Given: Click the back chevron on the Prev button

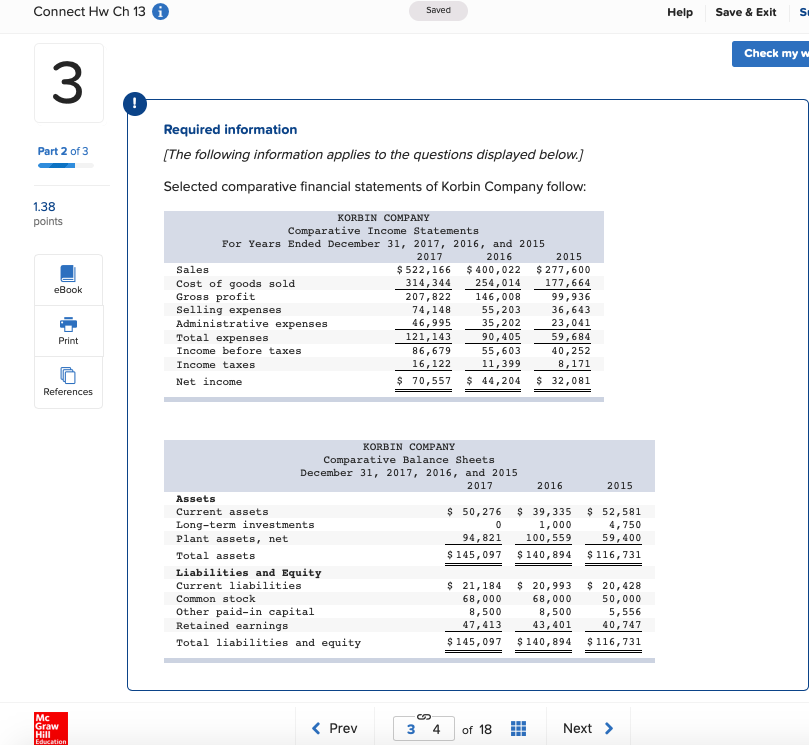Looking at the screenshot, I should point(318,728).
